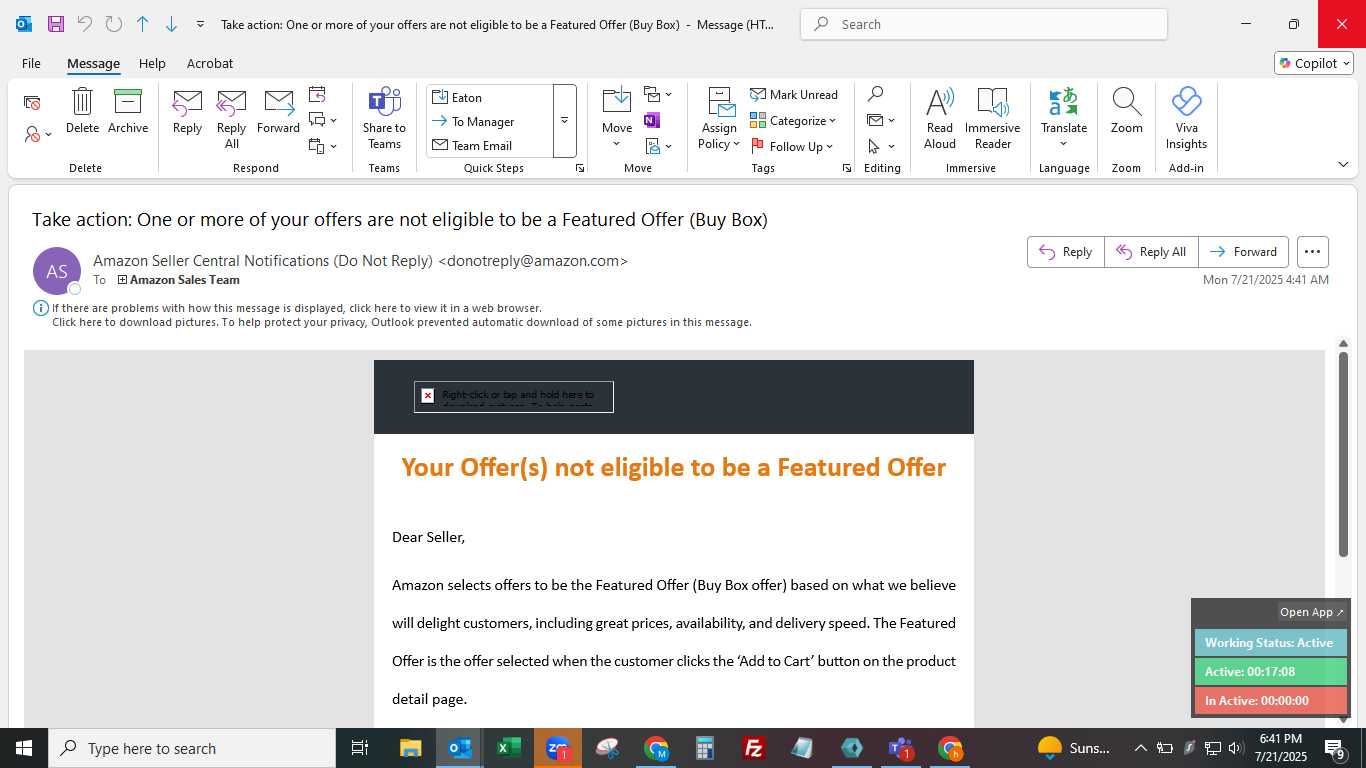The height and width of the screenshot is (768, 1366).
Task: Open Microsoft Teams from the taskbar
Action: tap(901, 748)
